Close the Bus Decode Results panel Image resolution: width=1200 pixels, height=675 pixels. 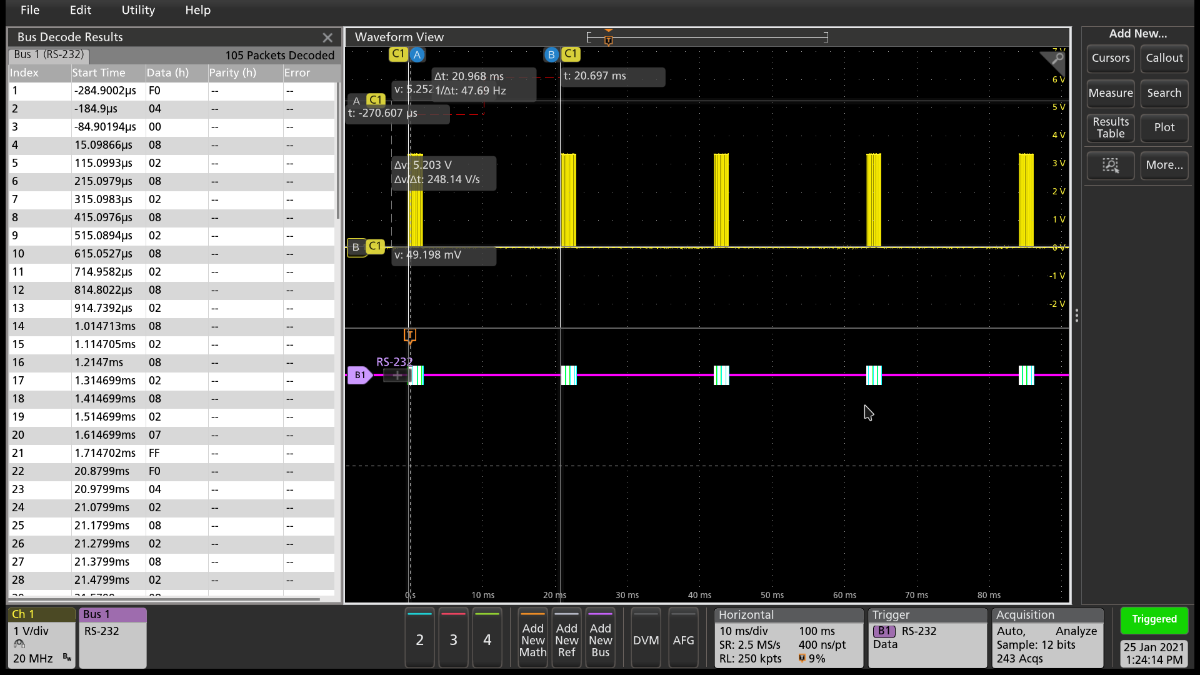tap(327, 37)
